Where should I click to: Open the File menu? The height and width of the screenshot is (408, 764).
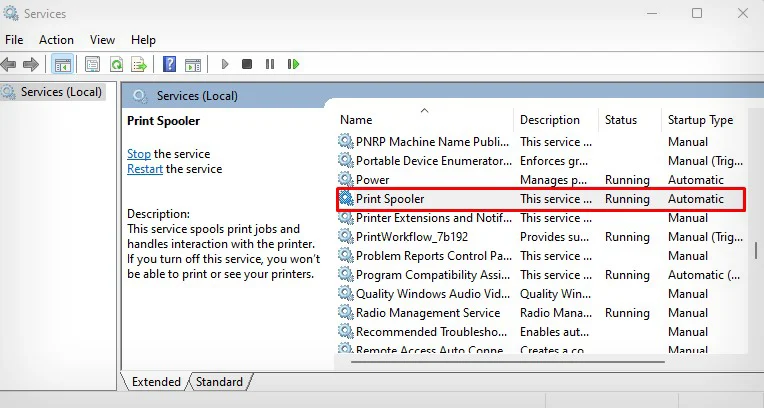pos(14,40)
